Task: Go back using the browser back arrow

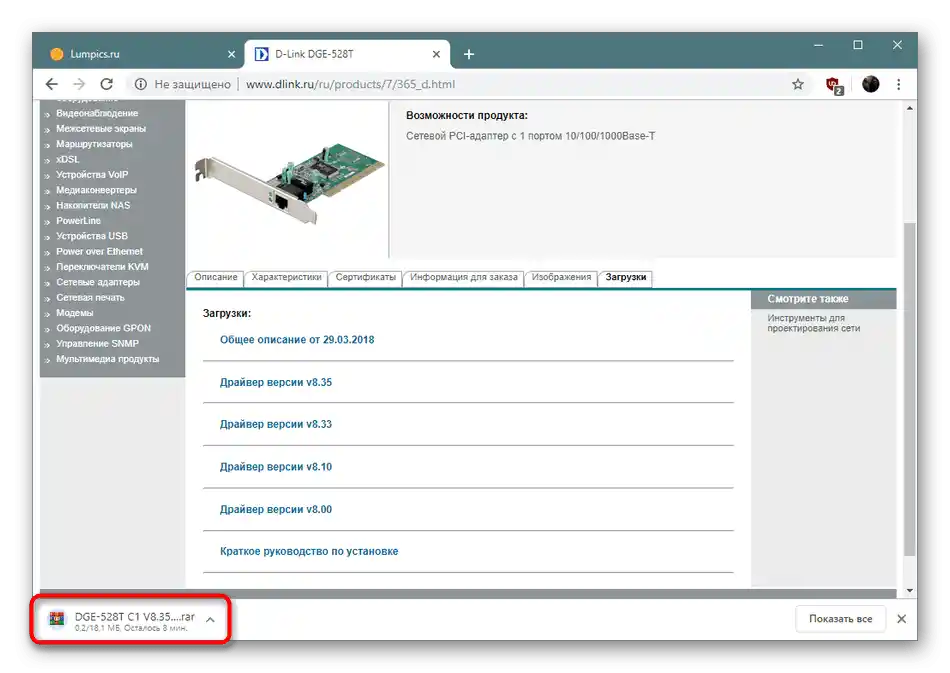Action: pos(52,84)
